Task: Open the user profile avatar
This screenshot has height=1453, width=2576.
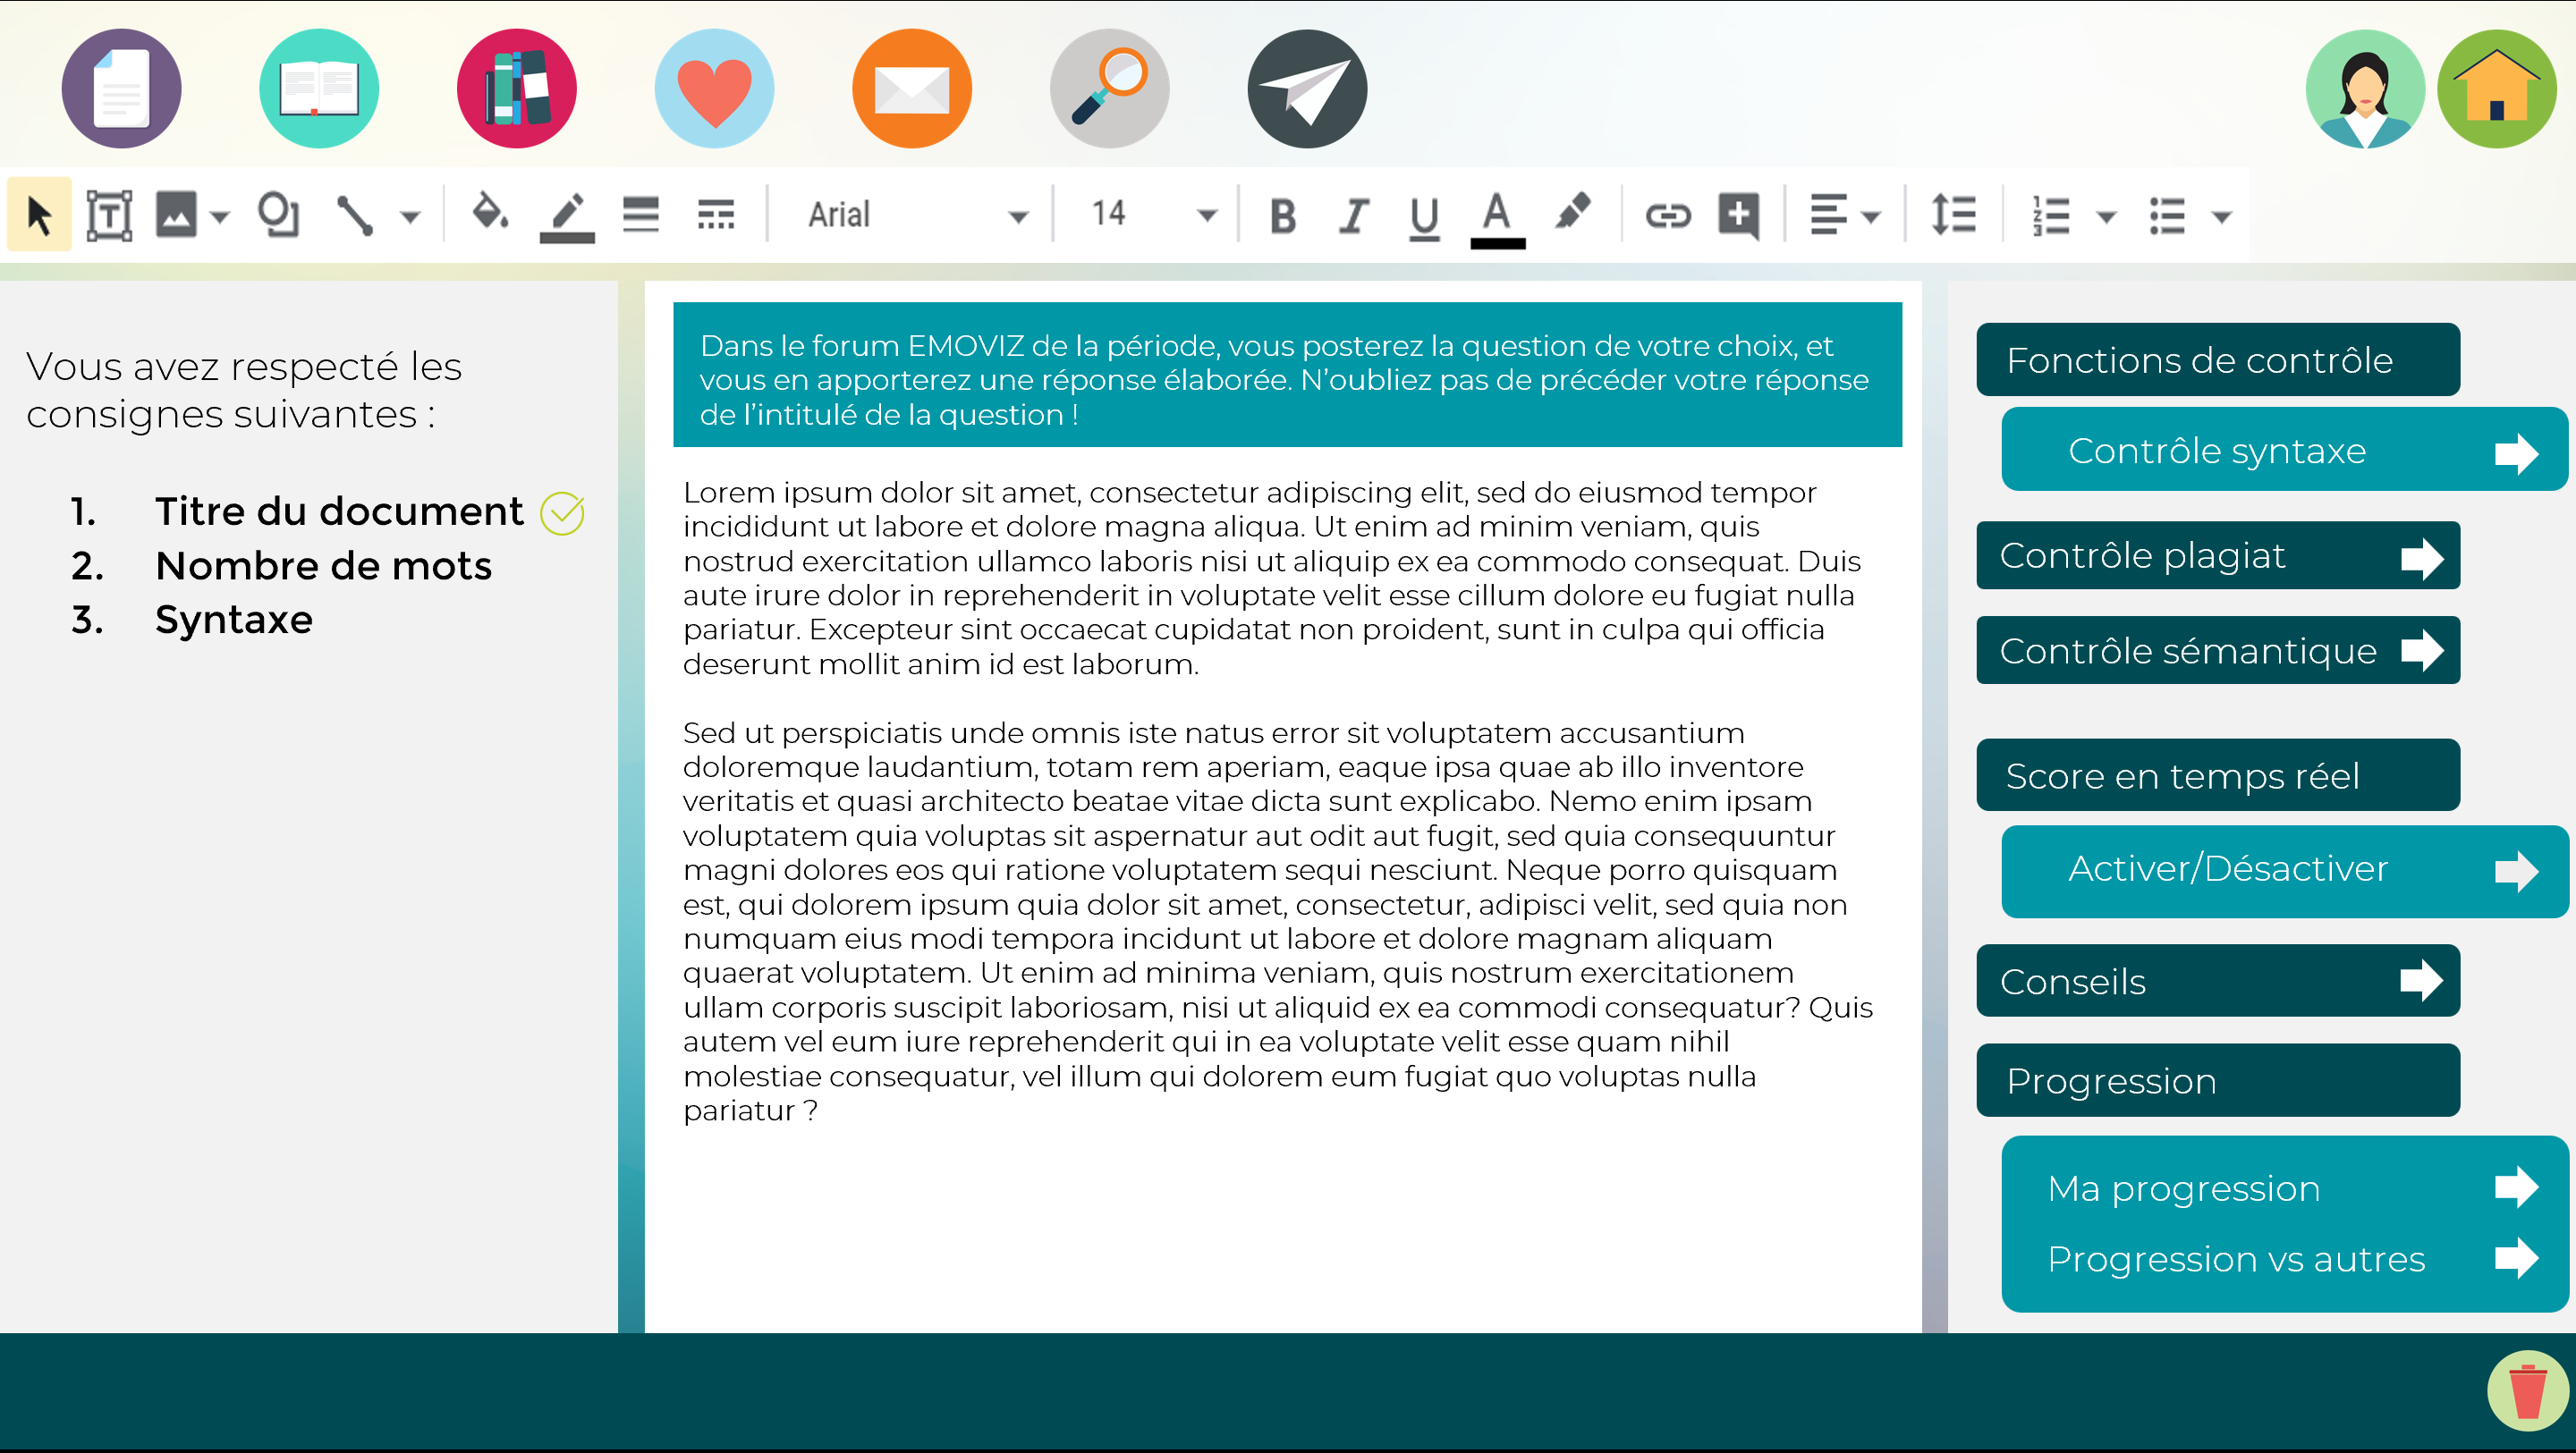Action: point(2365,89)
